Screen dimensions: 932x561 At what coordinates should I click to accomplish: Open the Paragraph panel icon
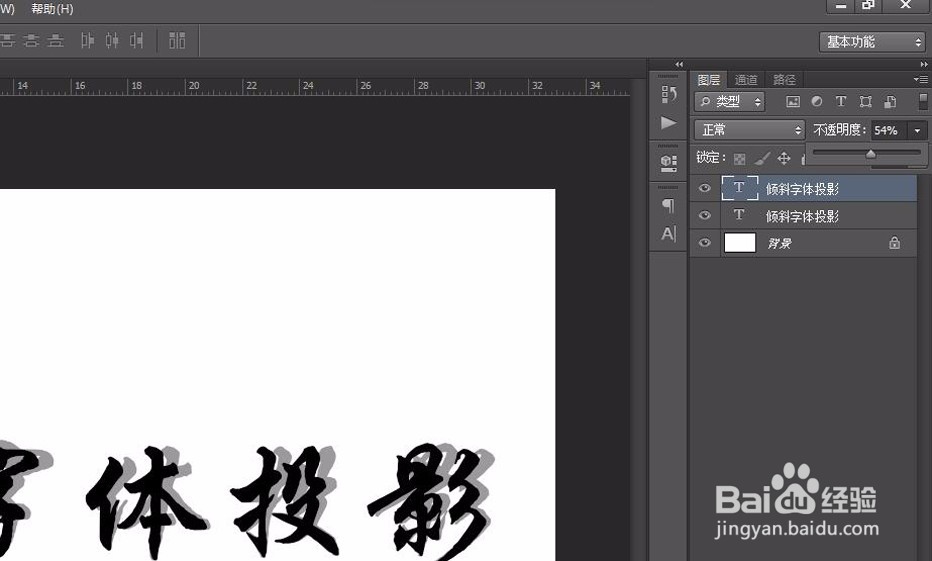click(x=669, y=205)
